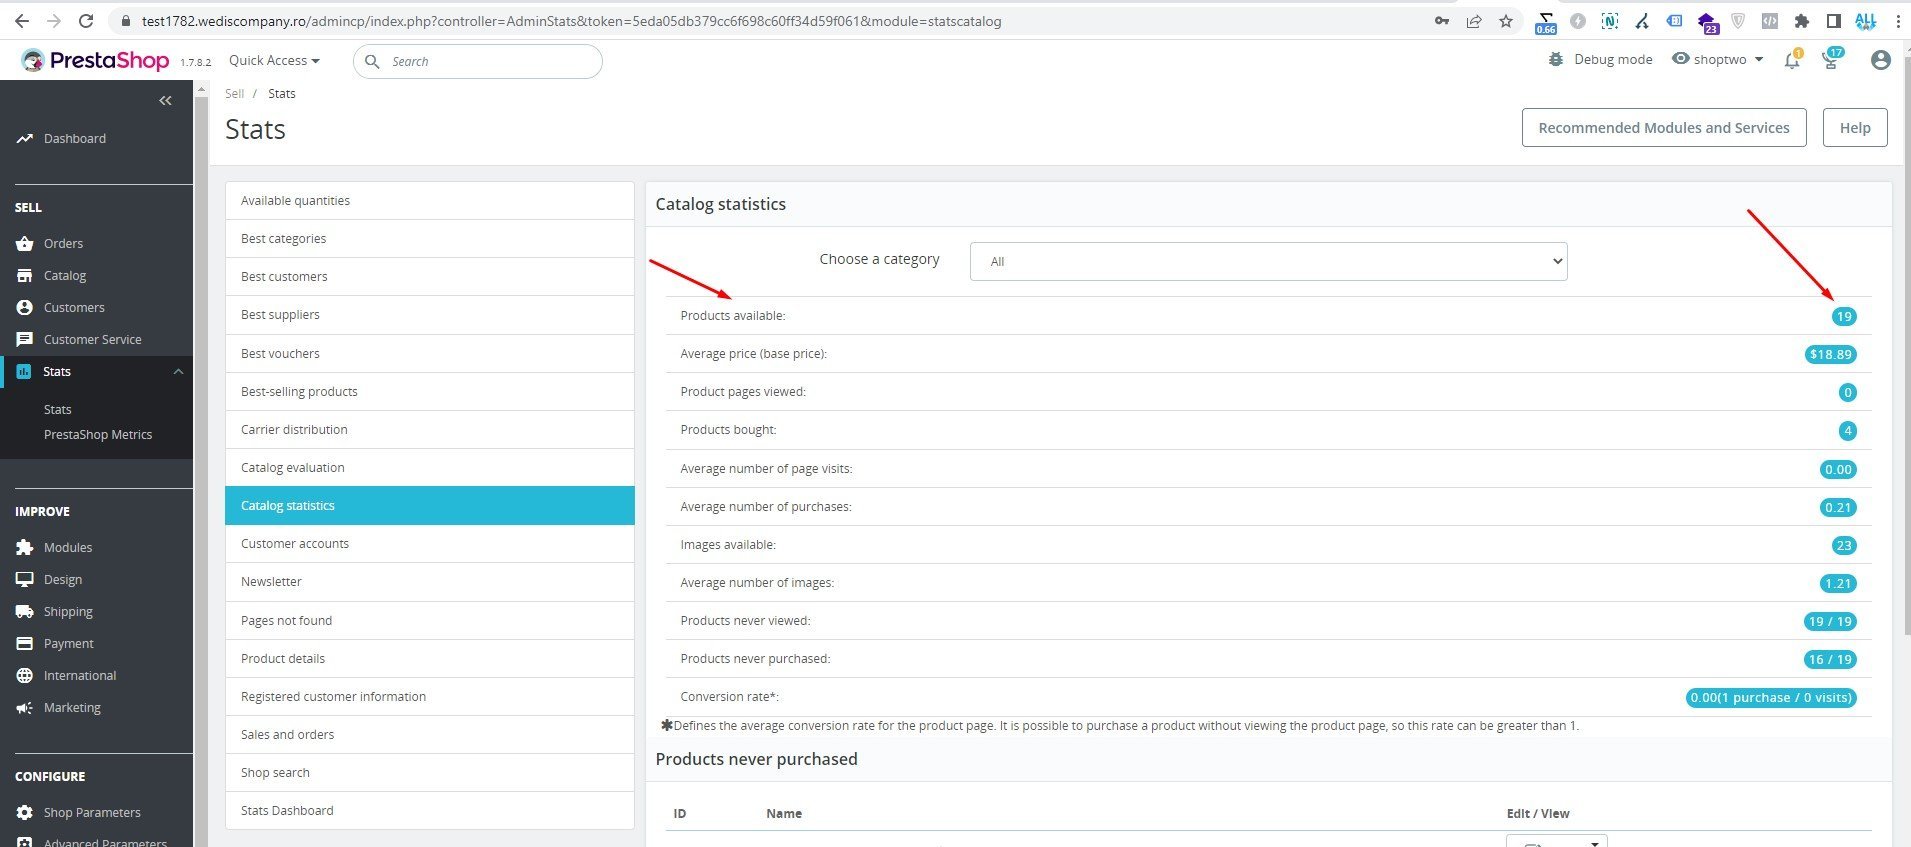Click the Orders basket icon
Image resolution: width=1911 pixels, height=847 pixels.
point(25,243)
